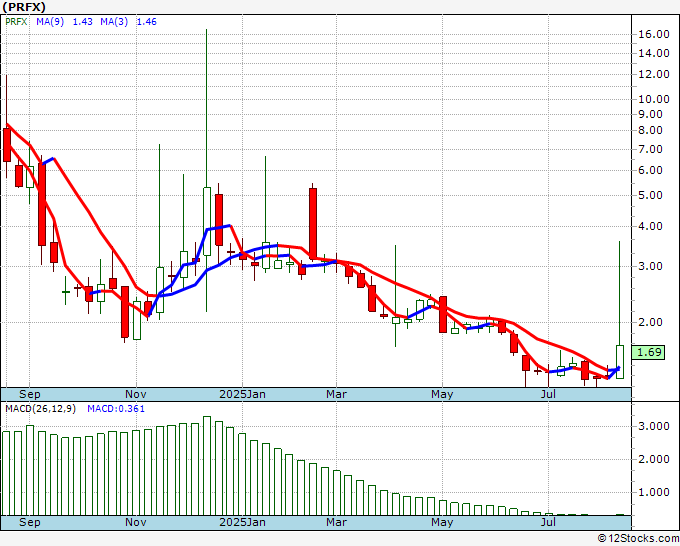
Task: Click the MACD(26,12,9) indicator label
Action: tap(40, 409)
